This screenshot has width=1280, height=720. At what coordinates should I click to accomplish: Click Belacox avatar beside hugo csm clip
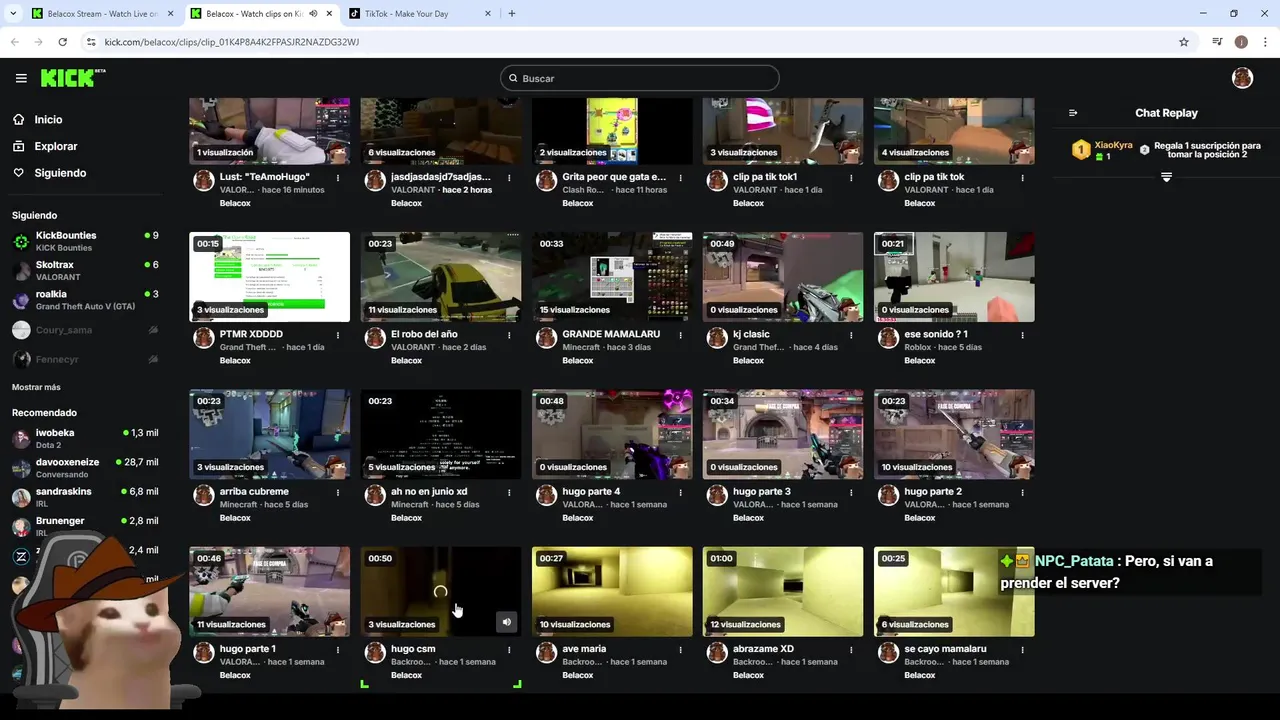click(x=375, y=652)
